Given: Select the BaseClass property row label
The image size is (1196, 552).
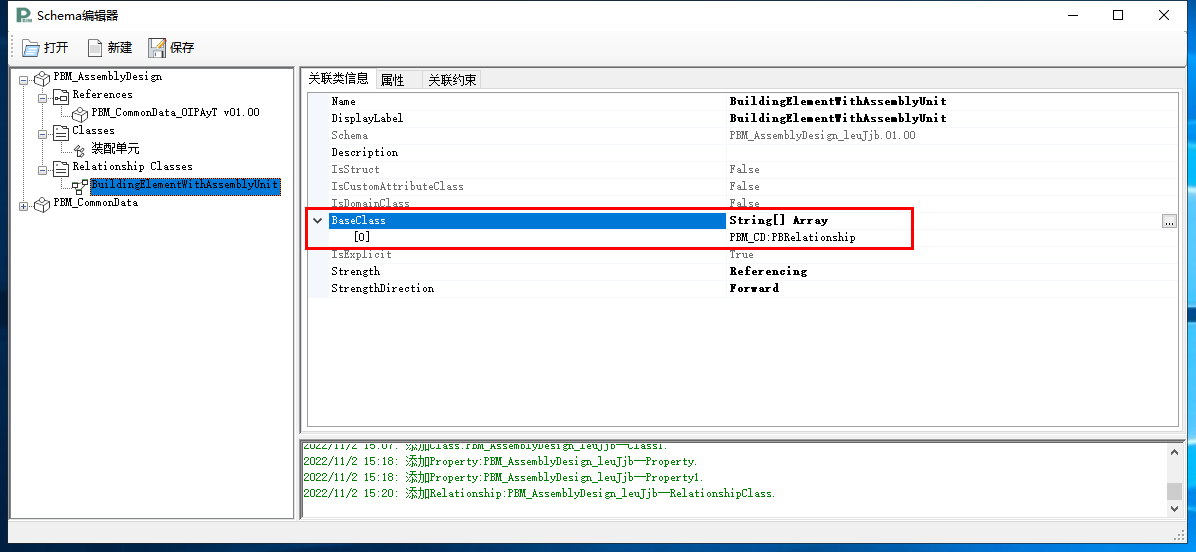Looking at the screenshot, I should point(527,220).
